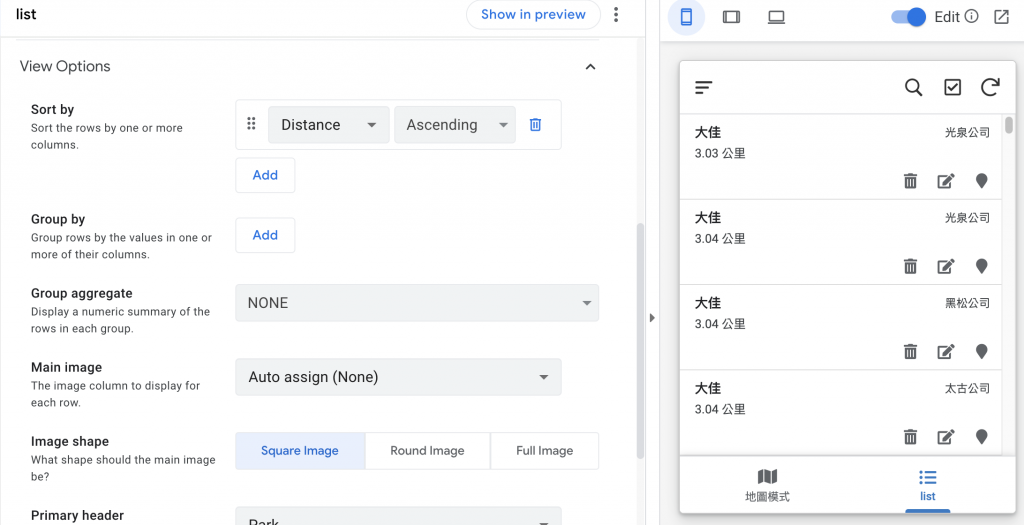Click the Show in preview button
The width and height of the screenshot is (1024, 525).
pyautogui.click(x=533, y=14)
